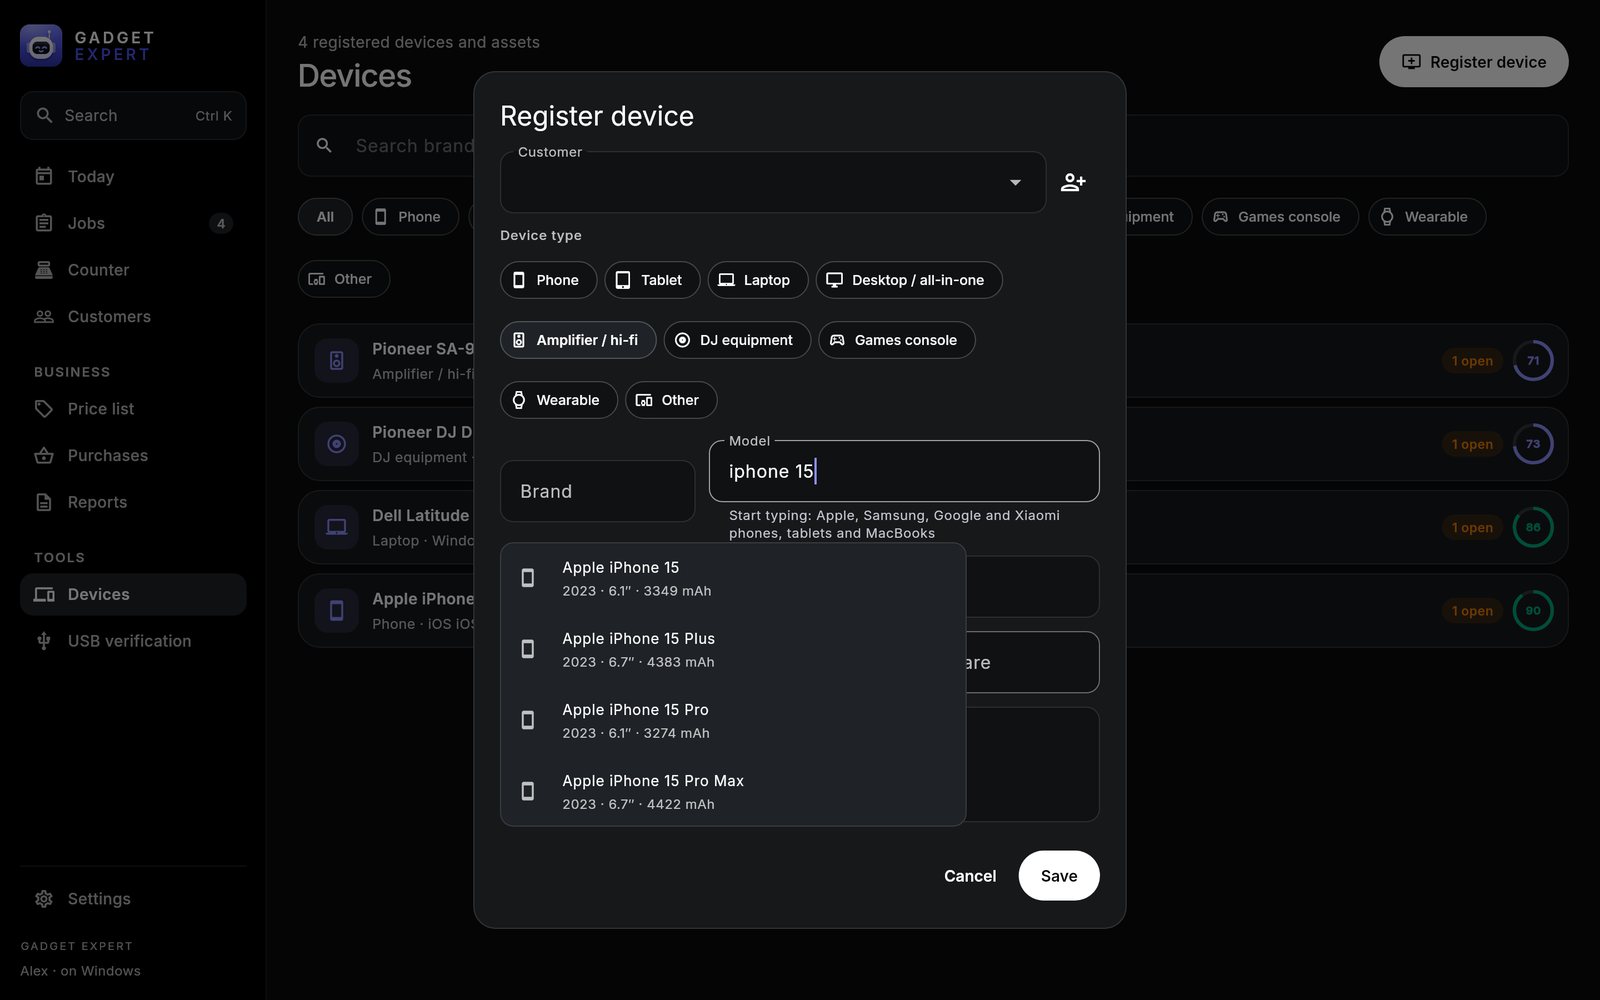
Task: Click the Jobs clipboard icon
Action: click(44, 223)
